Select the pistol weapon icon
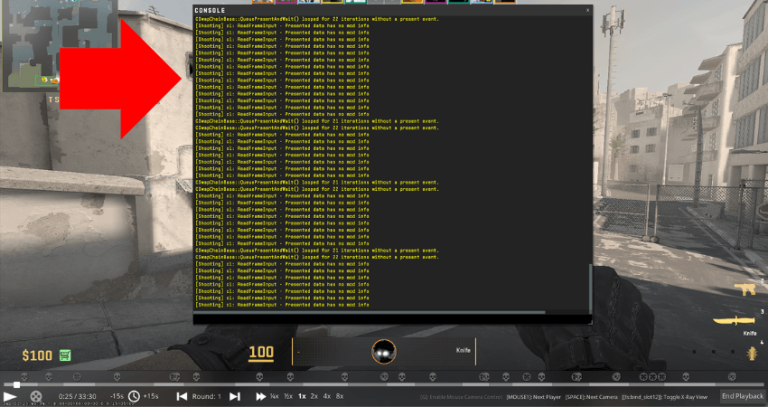The width and height of the screenshot is (768, 407). pyautogui.click(x=745, y=289)
